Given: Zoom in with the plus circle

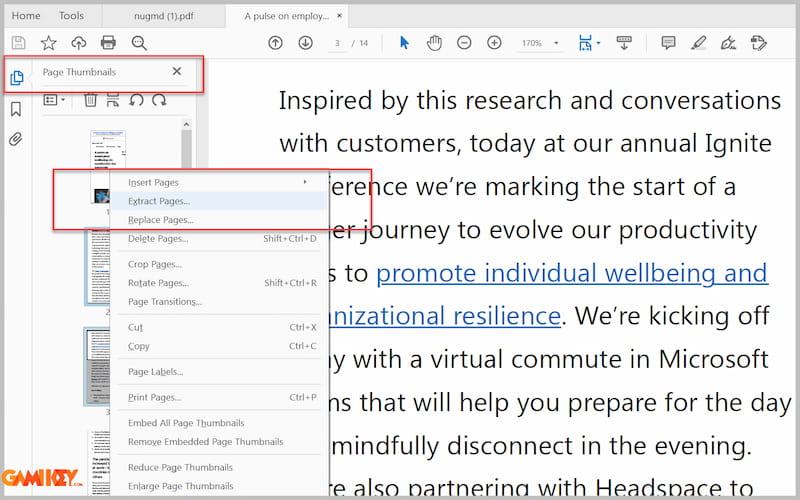Looking at the screenshot, I should 494,43.
